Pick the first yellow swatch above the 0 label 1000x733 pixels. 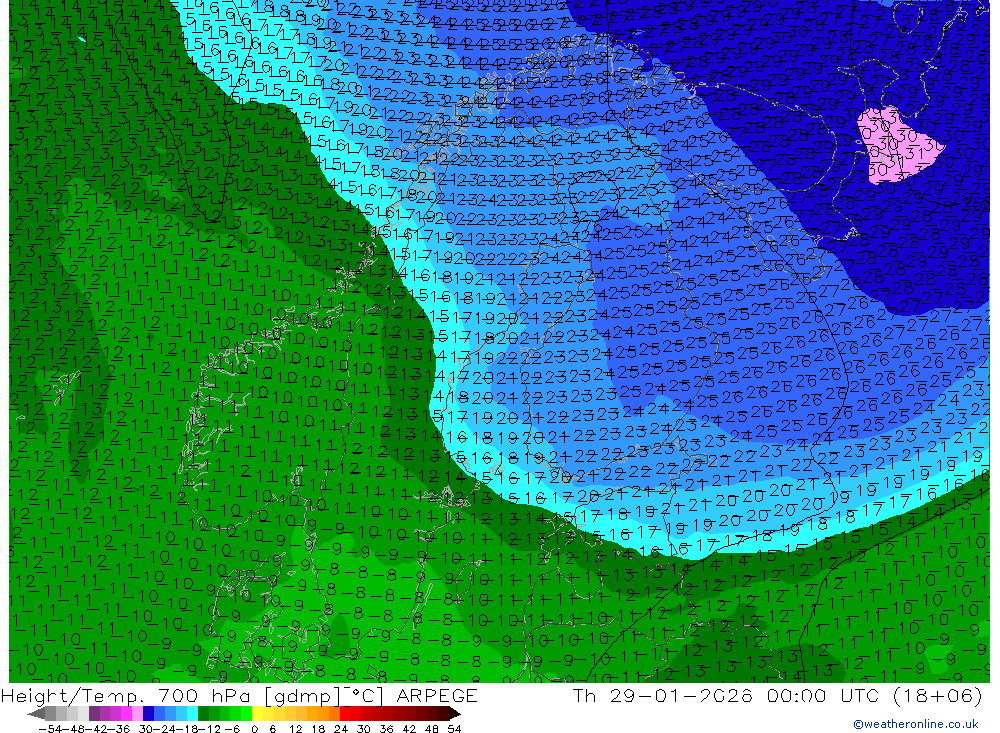coord(257,713)
